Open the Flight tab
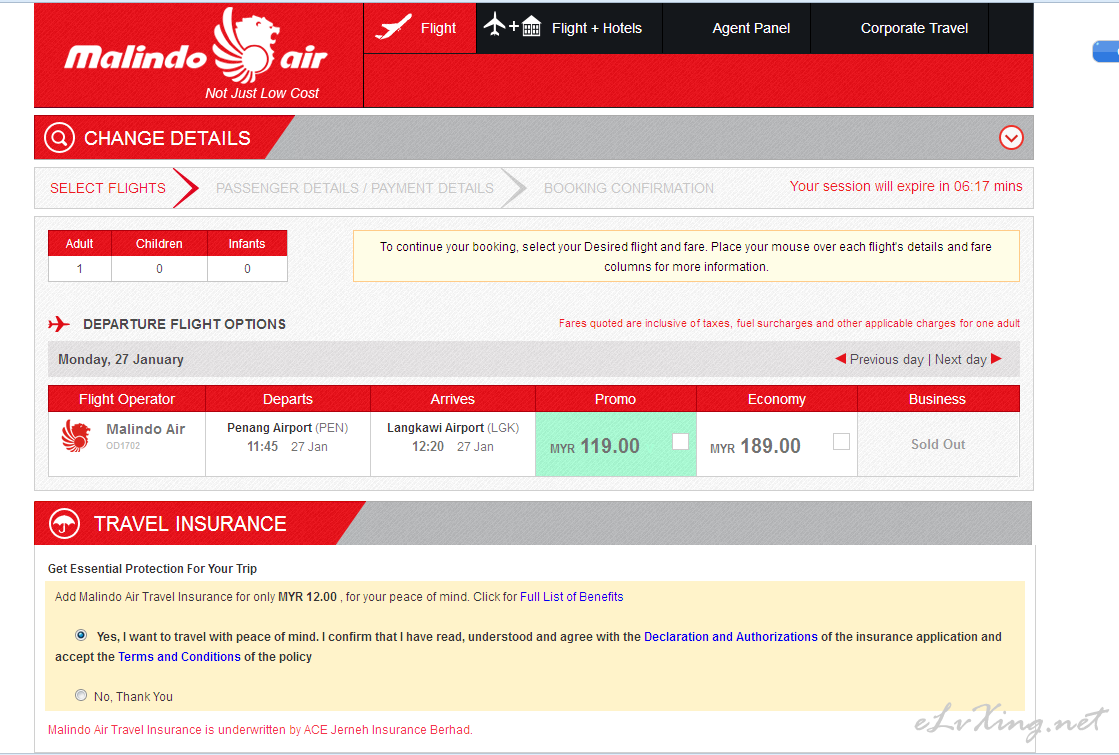This screenshot has width=1119, height=755. (x=420, y=28)
